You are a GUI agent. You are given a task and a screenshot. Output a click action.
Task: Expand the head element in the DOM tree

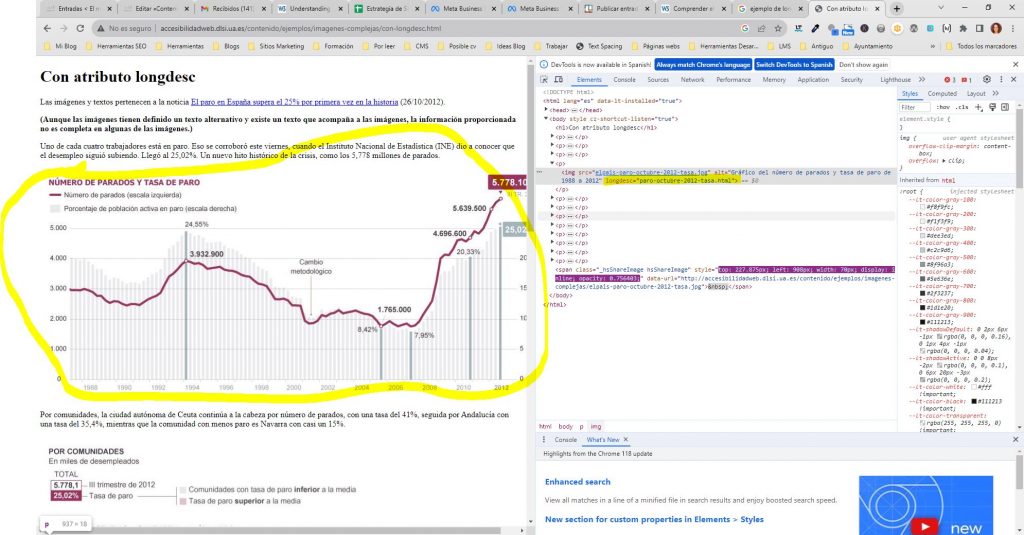pyautogui.click(x=547, y=110)
